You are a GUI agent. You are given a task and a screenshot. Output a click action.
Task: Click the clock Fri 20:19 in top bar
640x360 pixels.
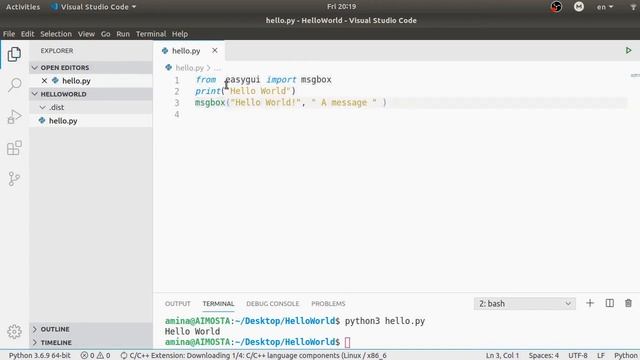(x=341, y=7)
